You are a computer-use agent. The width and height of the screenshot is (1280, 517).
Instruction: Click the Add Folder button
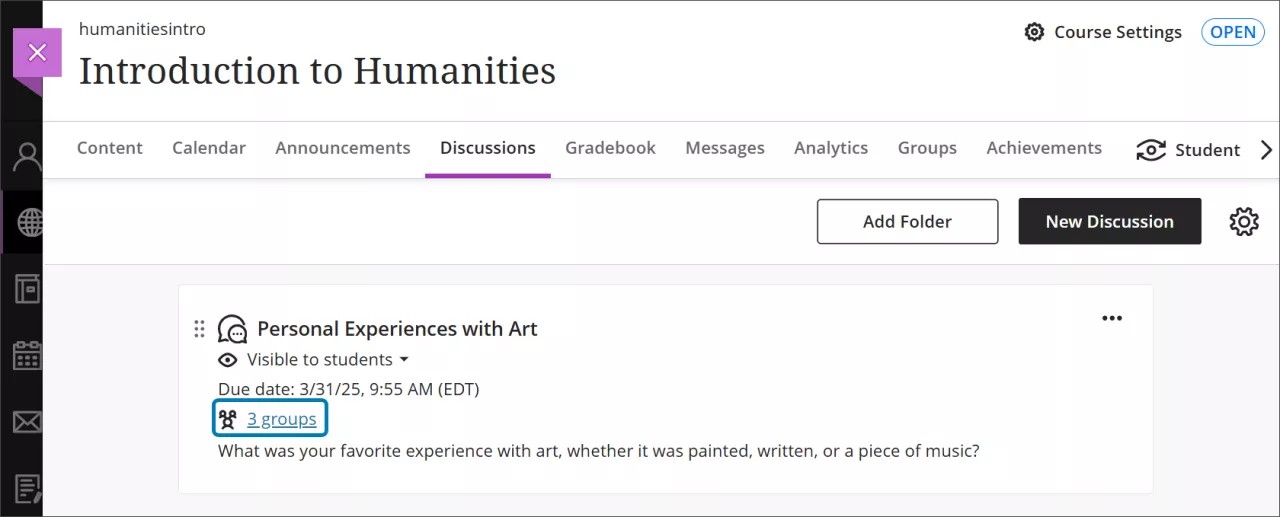pos(907,222)
